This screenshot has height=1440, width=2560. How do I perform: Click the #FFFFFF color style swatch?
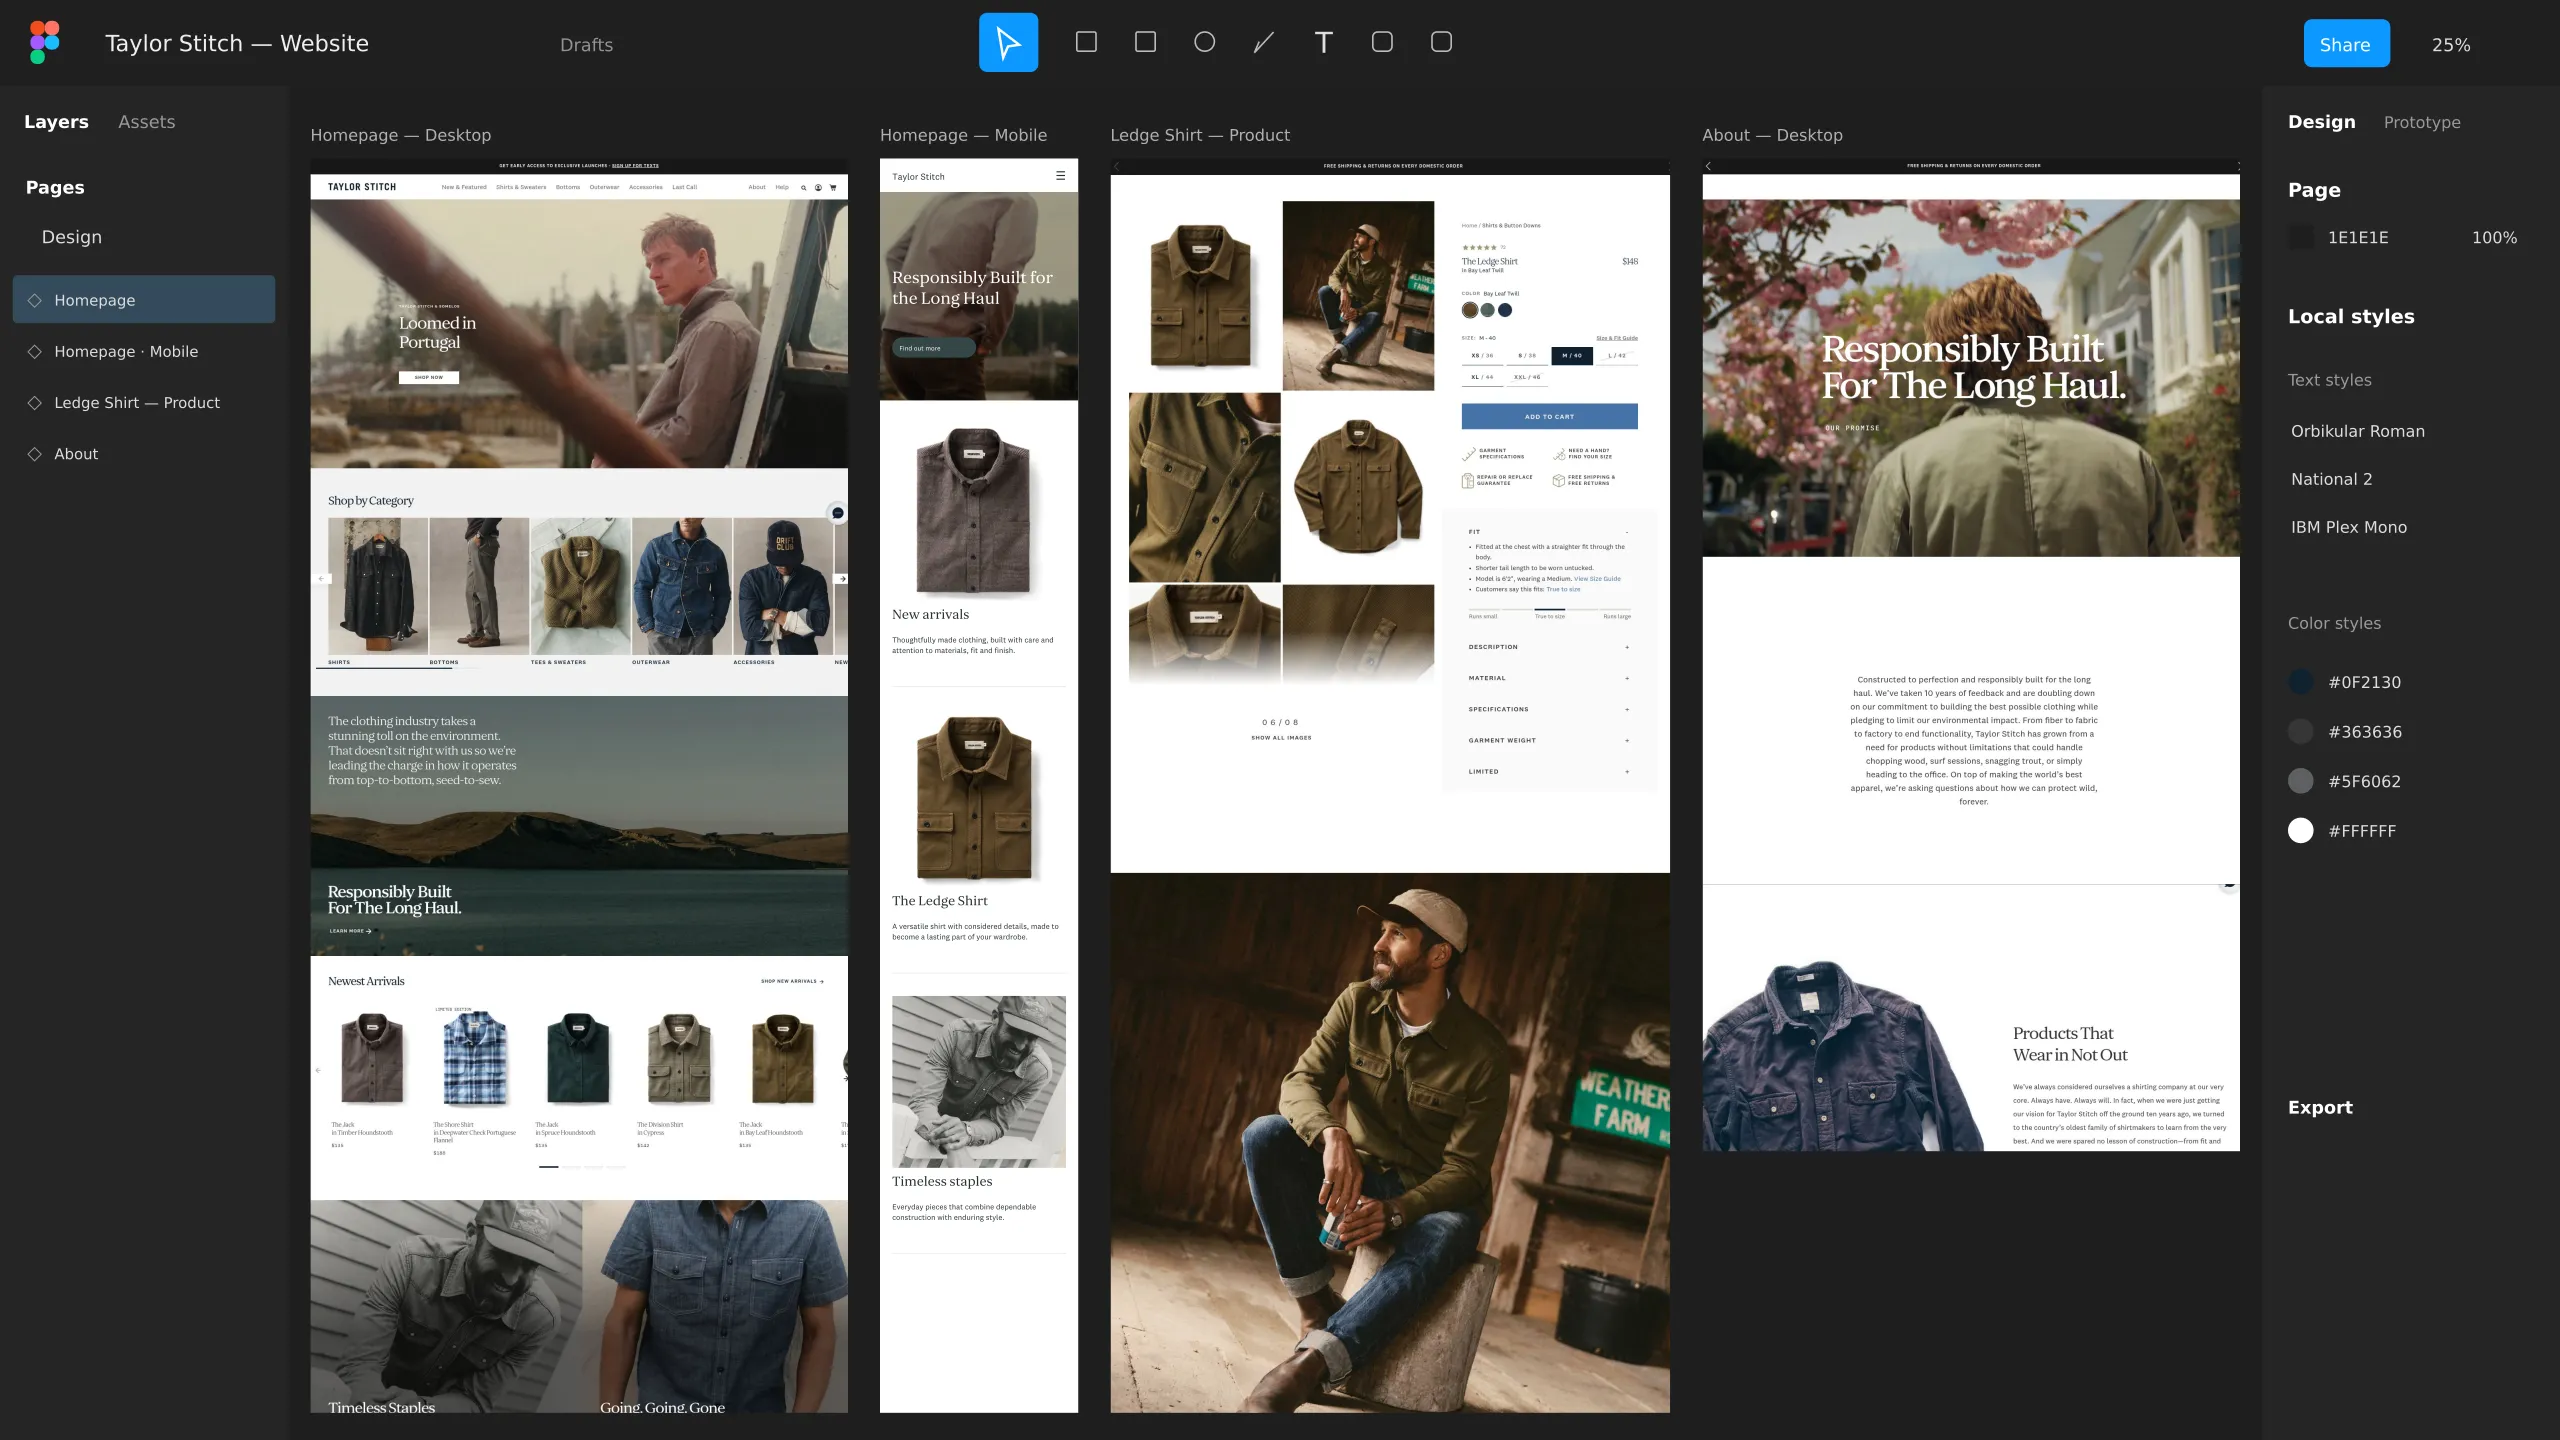click(2300, 831)
